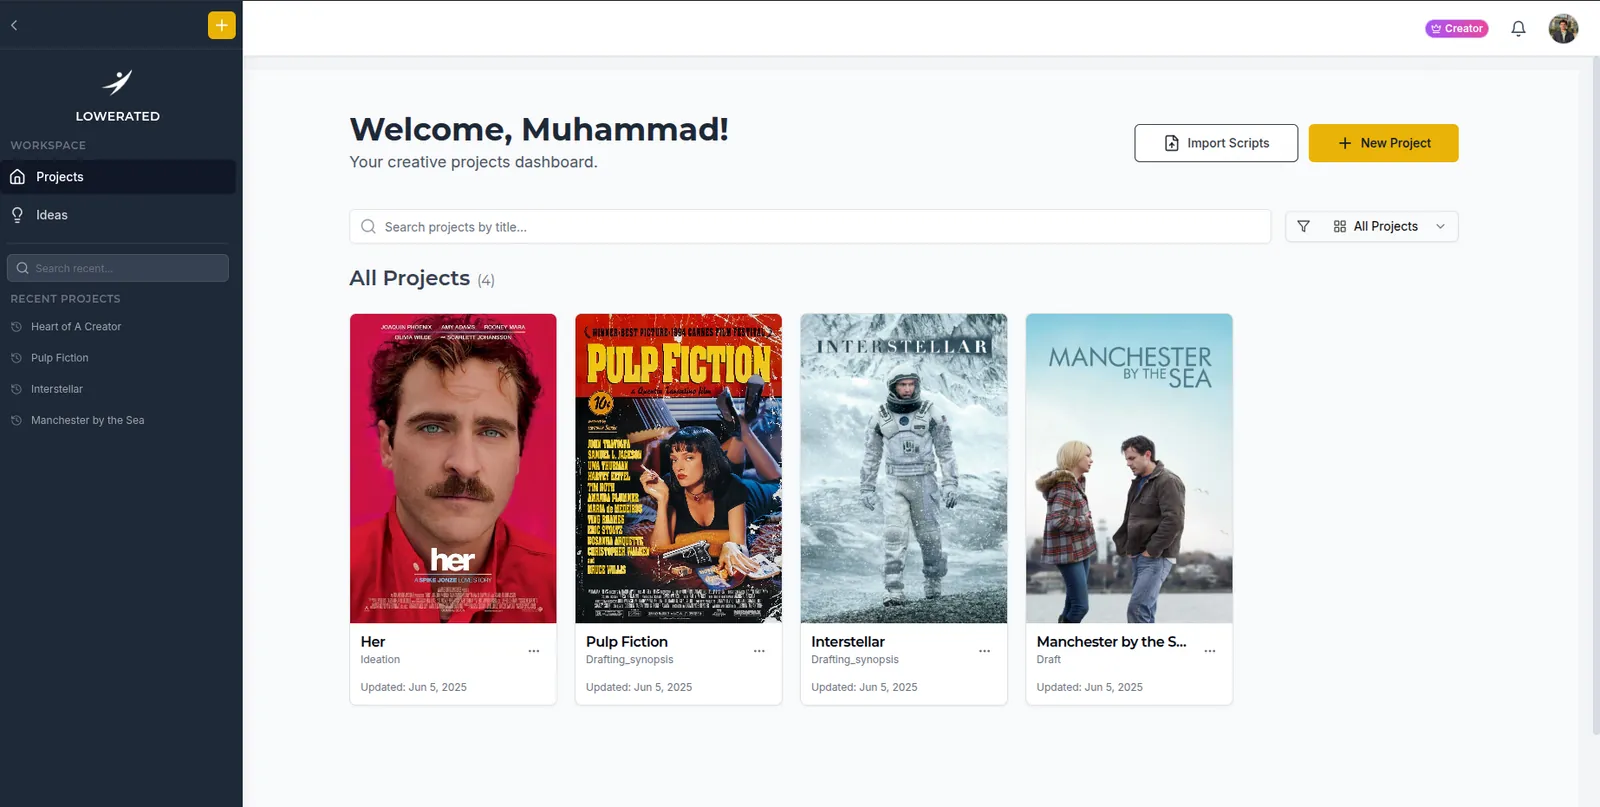Click the Creator badge
1600x807 pixels.
(x=1457, y=29)
